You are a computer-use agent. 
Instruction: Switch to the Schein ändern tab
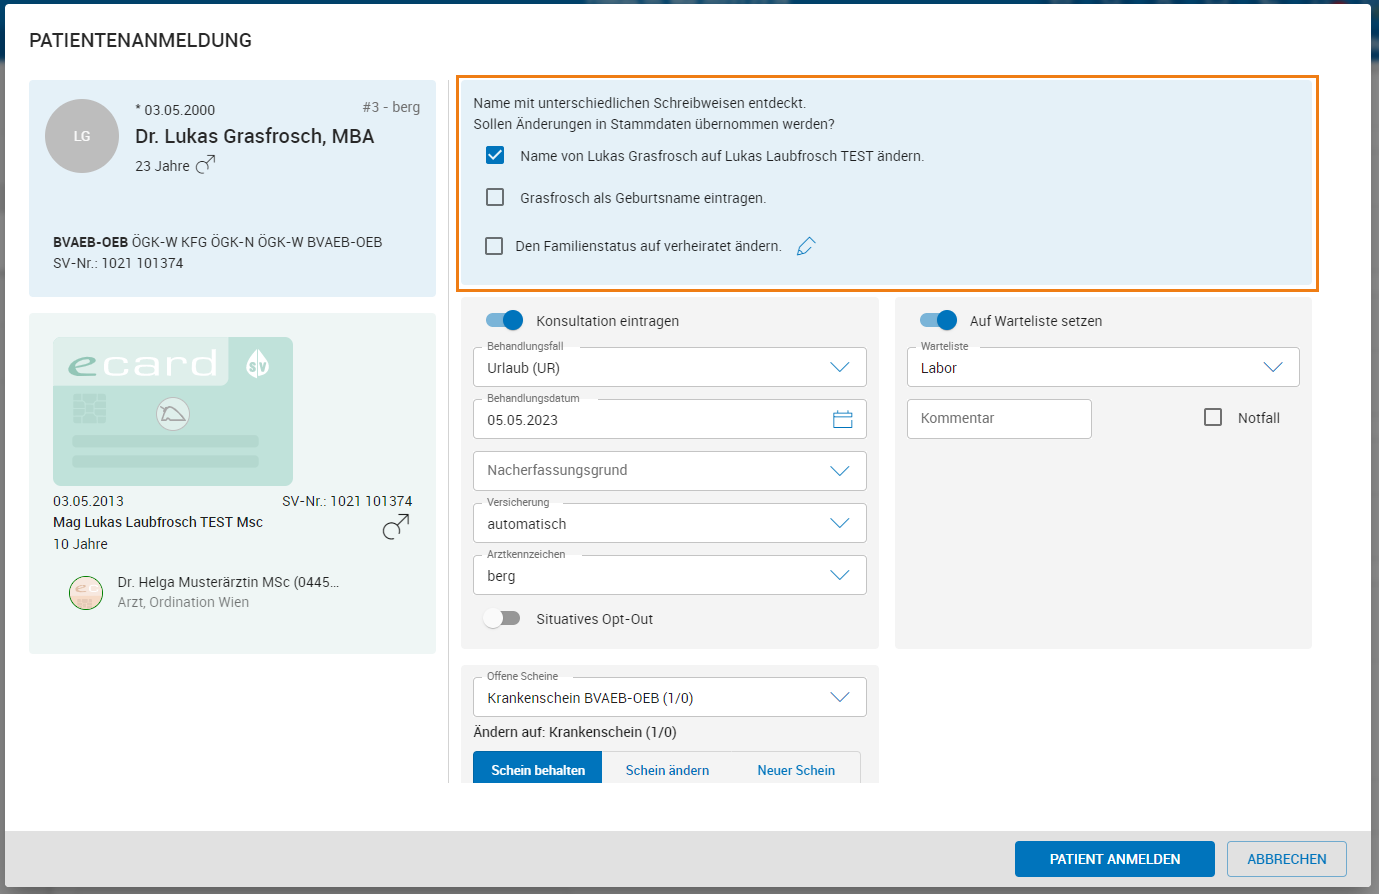[x=667, y=769]
